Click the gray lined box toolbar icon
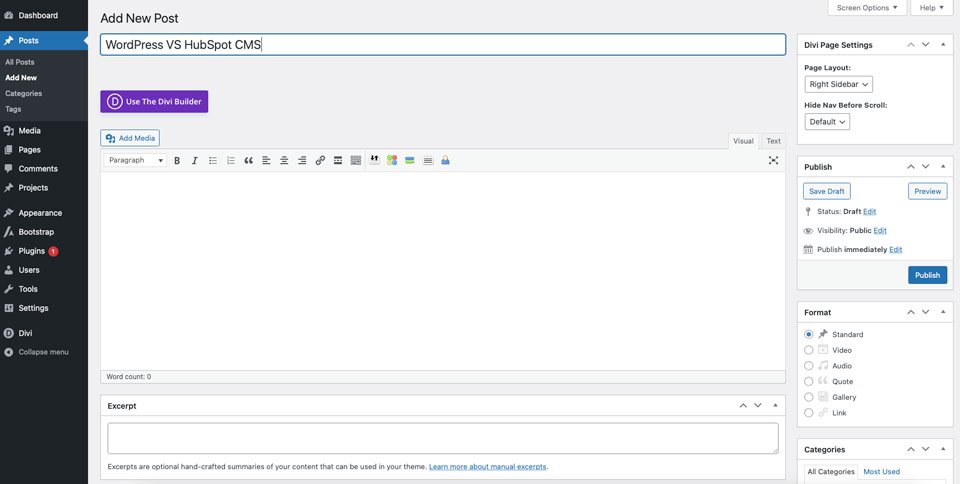Viewport: 960px width, 484px height. pyautogui.click(x=428, y=160)
